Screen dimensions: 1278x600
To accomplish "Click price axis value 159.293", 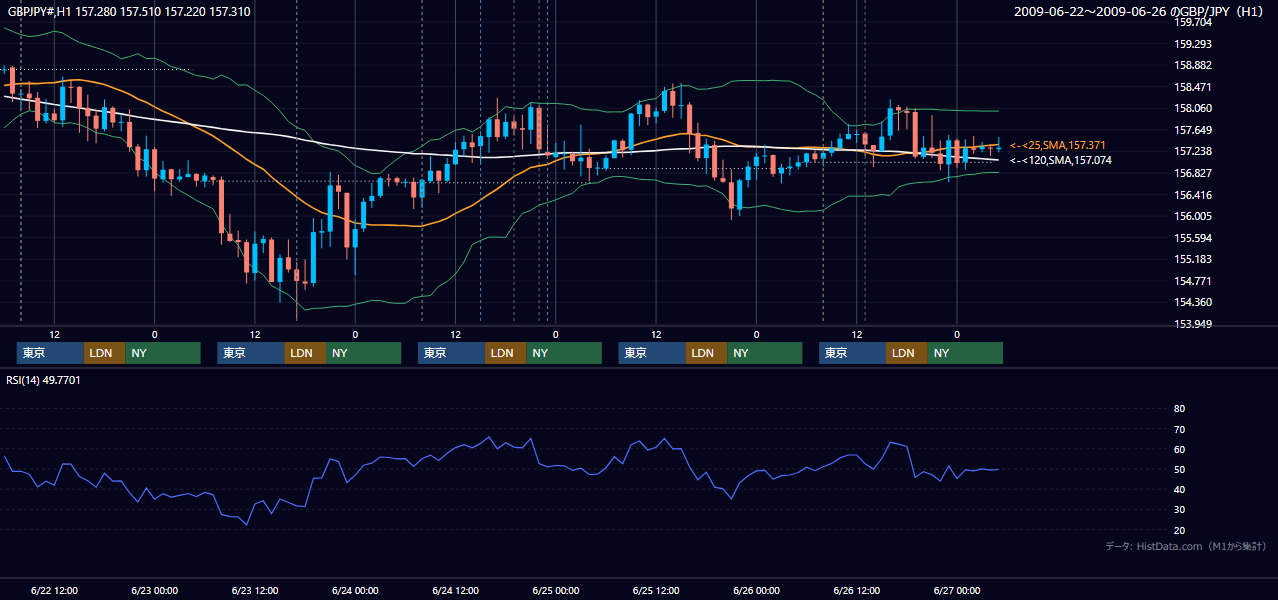I will 1193,44.
